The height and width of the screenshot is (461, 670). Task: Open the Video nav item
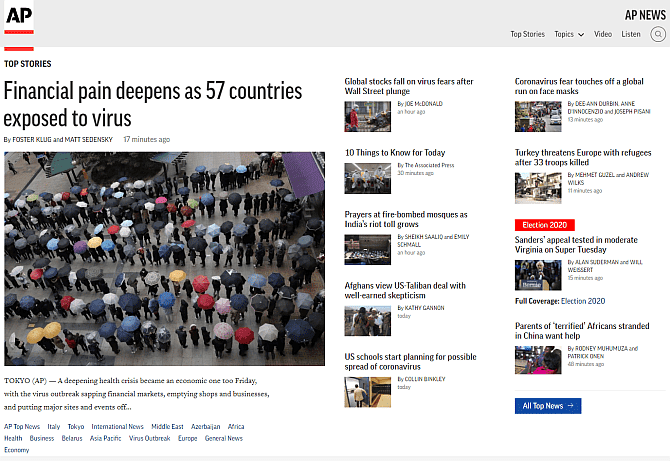click(602, 34)
